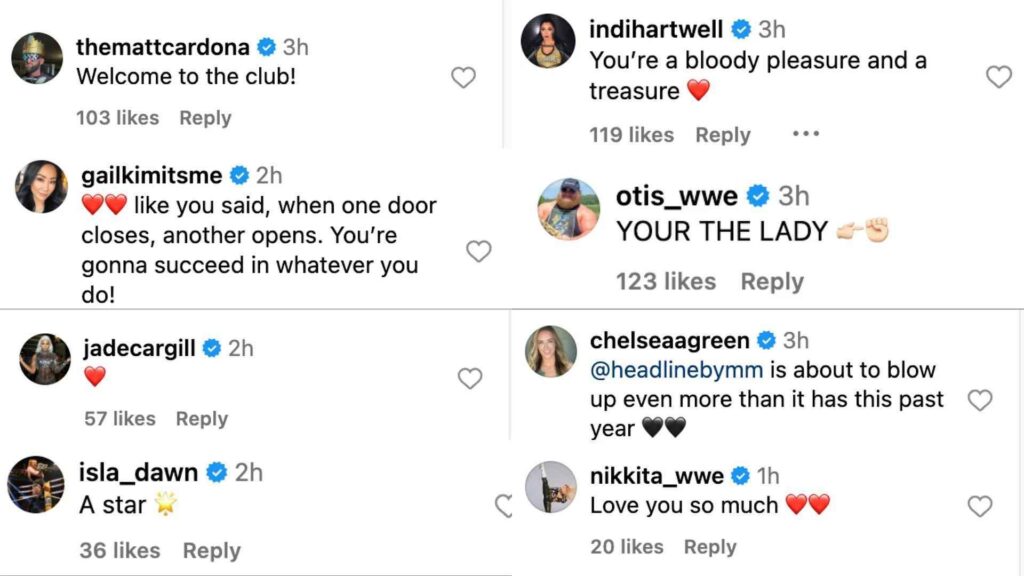Heart chelseaagreen's comment

[x=980, y=400]
